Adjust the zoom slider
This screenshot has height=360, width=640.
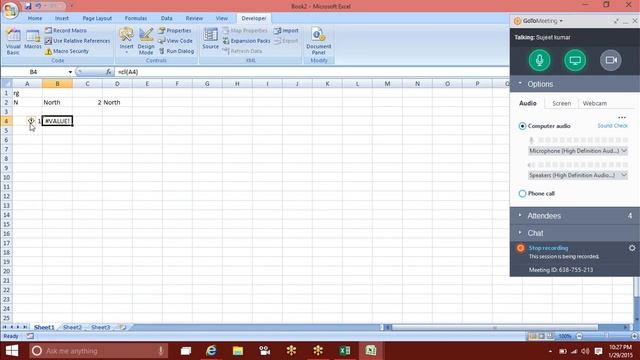pyautogui.click(x=607, y=336)
